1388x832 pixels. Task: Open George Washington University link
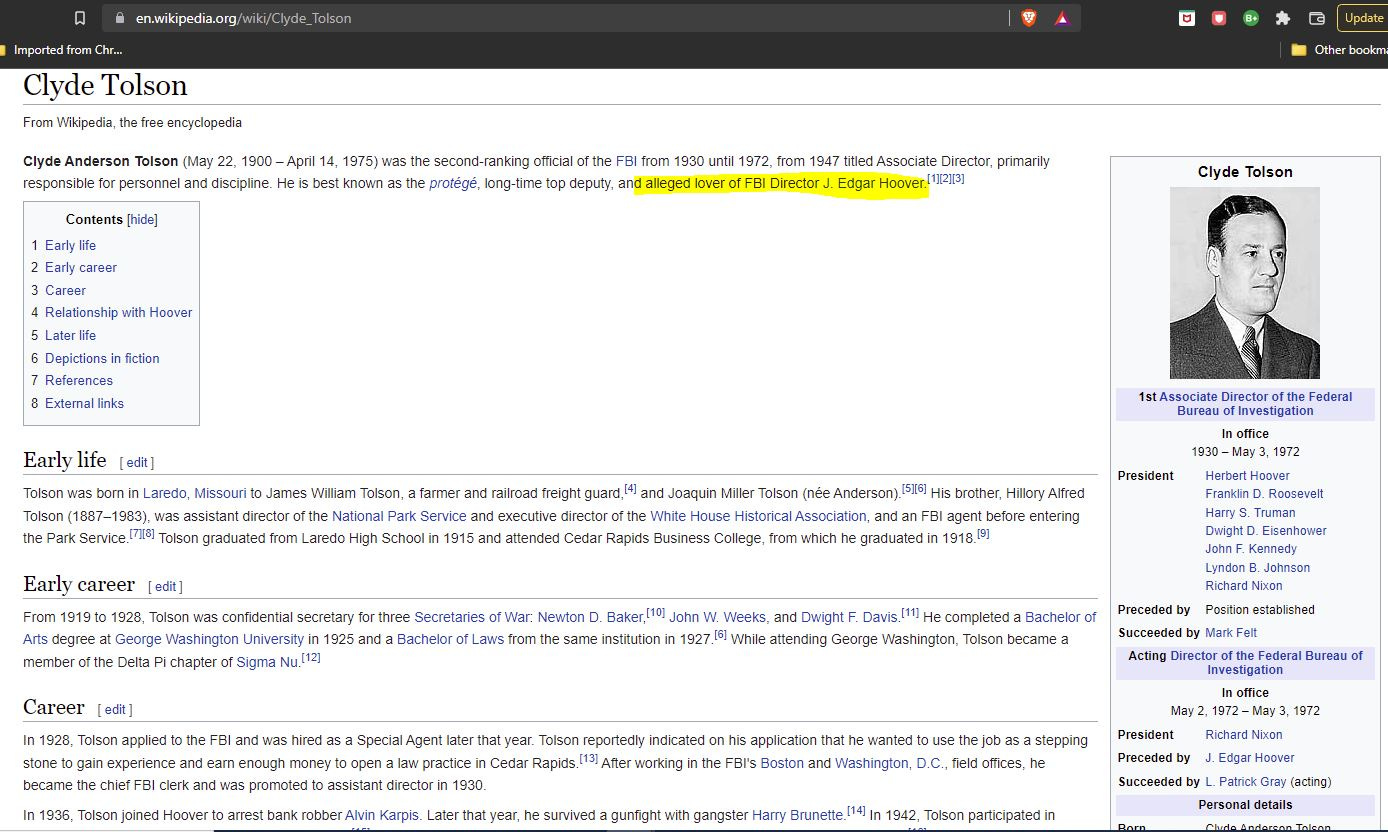209,639
